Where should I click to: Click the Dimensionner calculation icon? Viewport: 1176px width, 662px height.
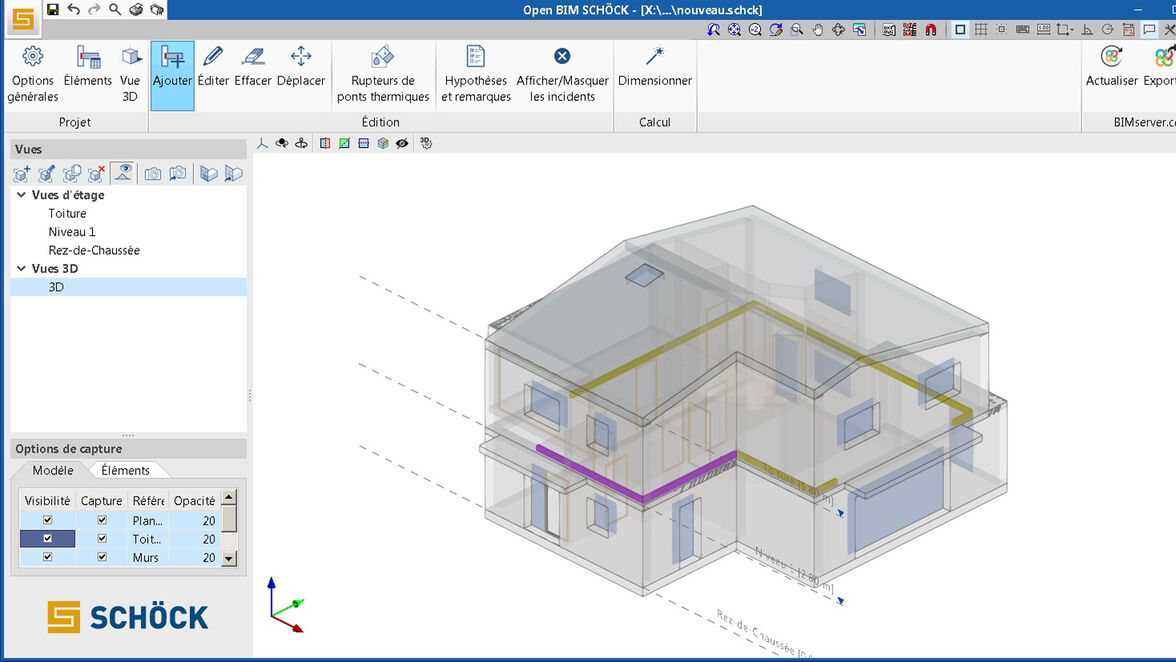point(654,57)
